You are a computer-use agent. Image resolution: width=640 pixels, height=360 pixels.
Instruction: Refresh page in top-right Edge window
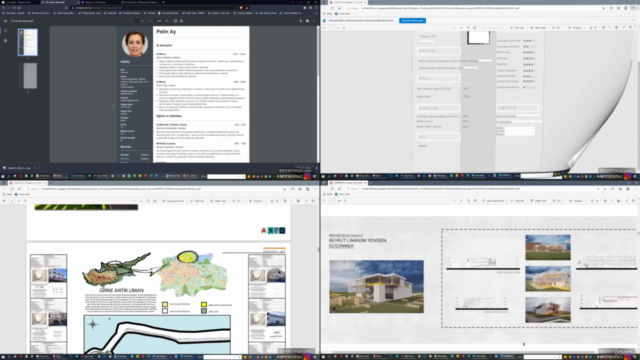332,8
